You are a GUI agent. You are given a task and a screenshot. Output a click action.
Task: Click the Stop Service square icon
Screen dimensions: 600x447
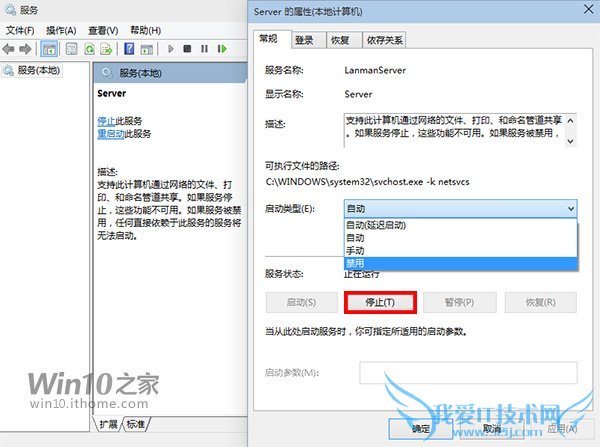[x=187, y=49]
